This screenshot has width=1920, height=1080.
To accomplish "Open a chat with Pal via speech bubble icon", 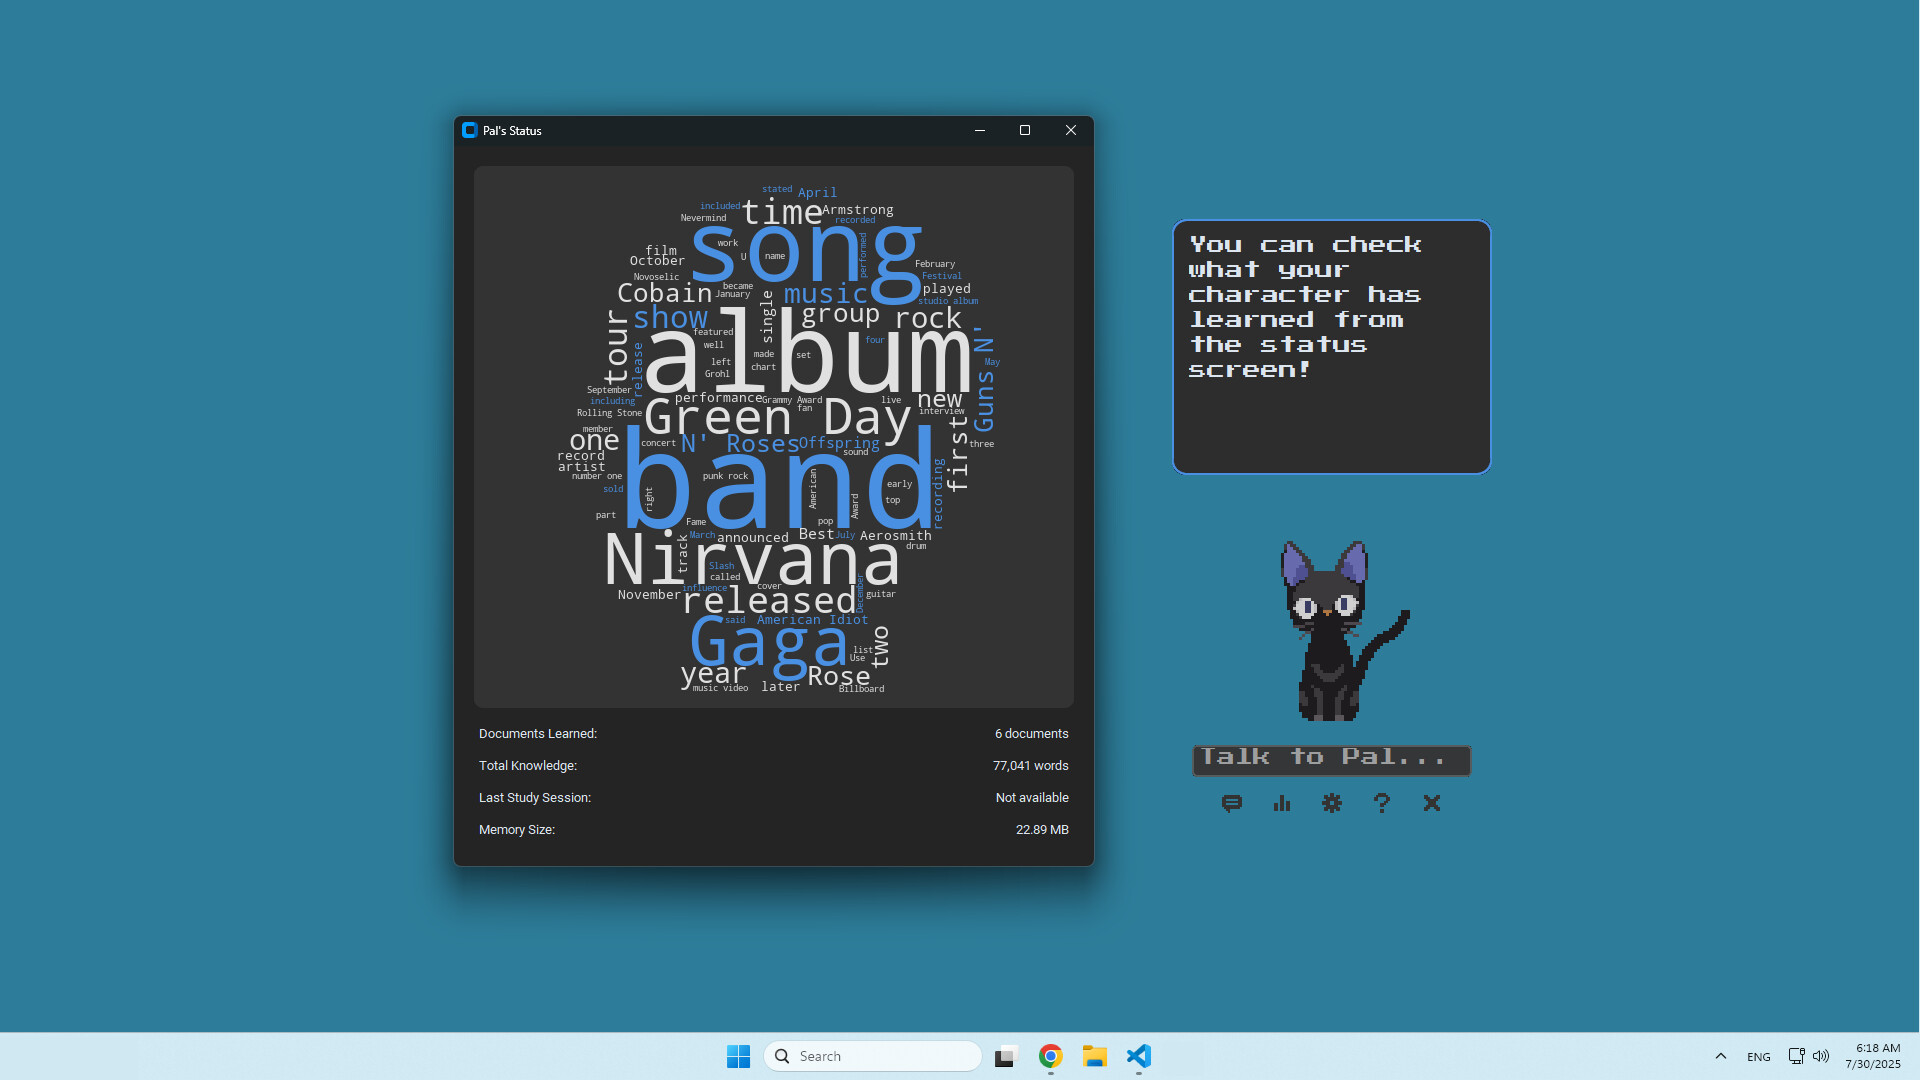I will [x=1231, y=803].
